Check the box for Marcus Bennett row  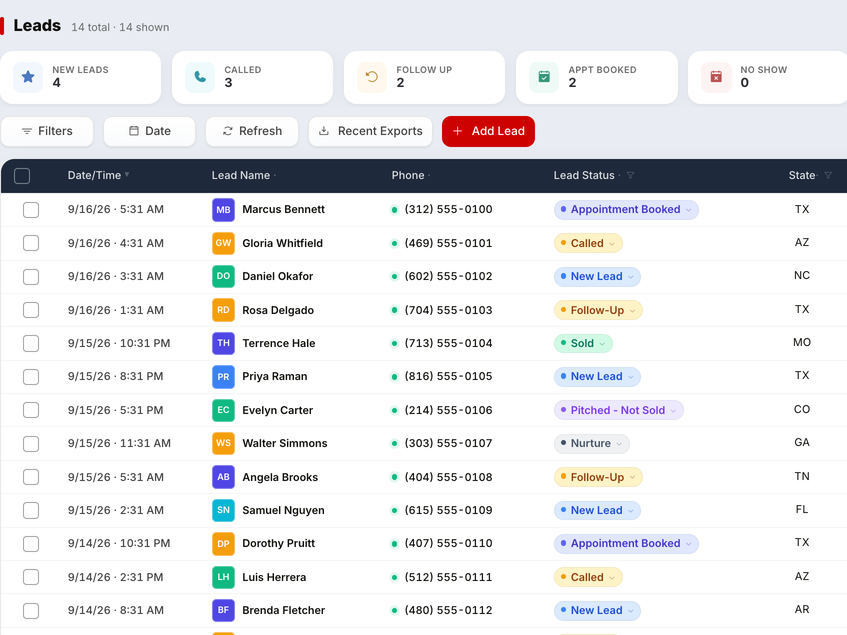(x=31, y=210)
